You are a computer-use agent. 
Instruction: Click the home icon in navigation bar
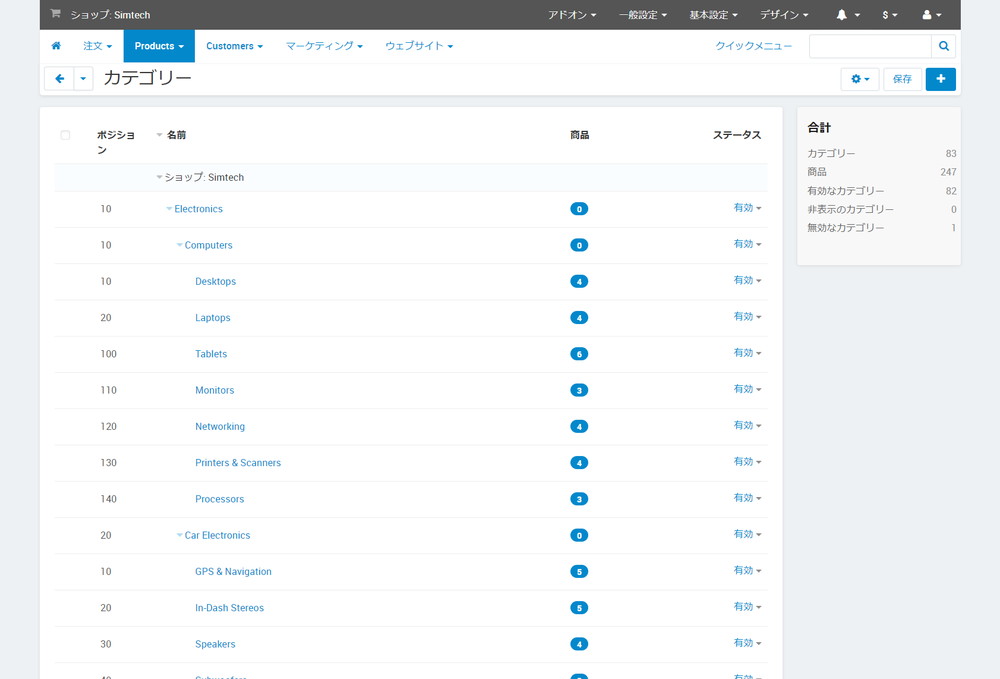[x=56, y=46]
